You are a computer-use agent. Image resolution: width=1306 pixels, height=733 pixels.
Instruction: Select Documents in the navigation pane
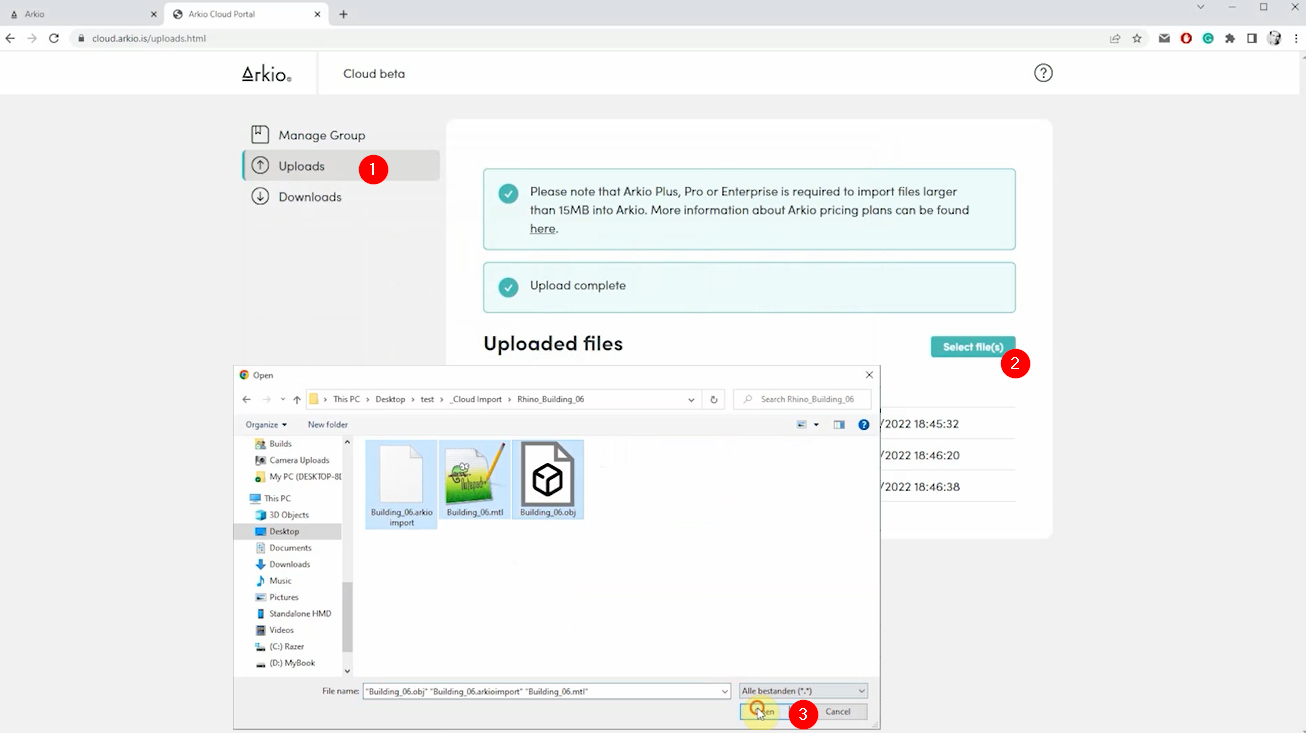click(x=288, y=548)
